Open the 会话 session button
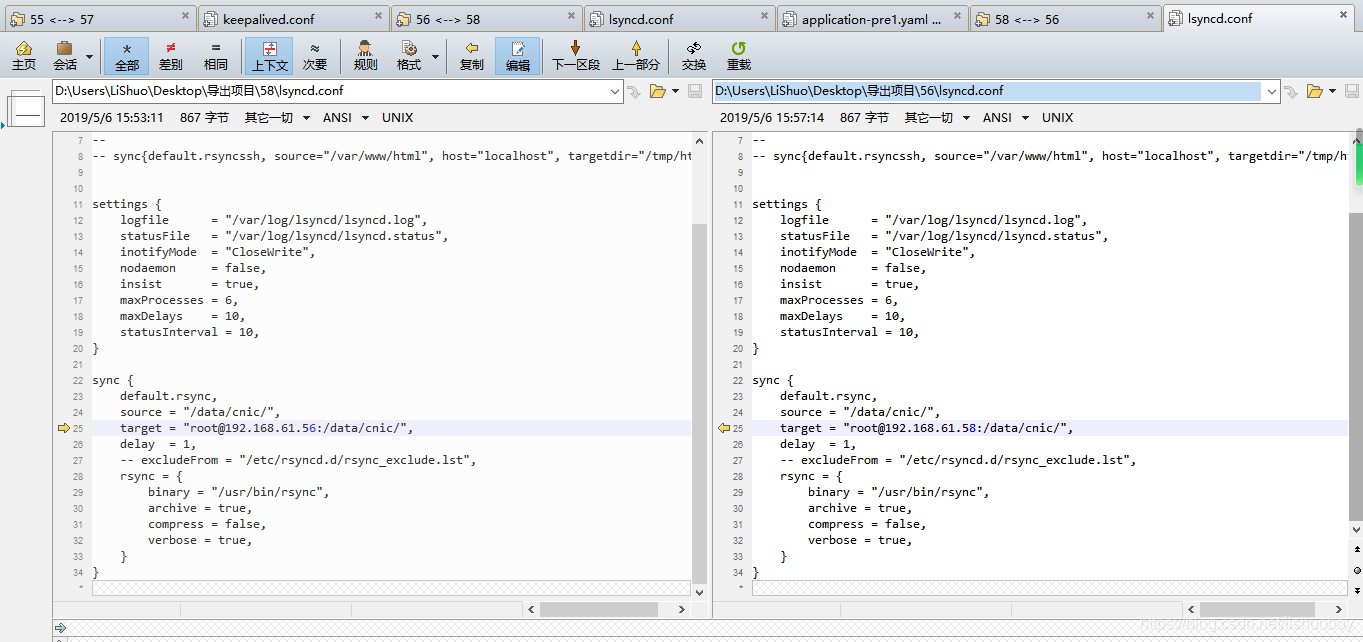 65,56
